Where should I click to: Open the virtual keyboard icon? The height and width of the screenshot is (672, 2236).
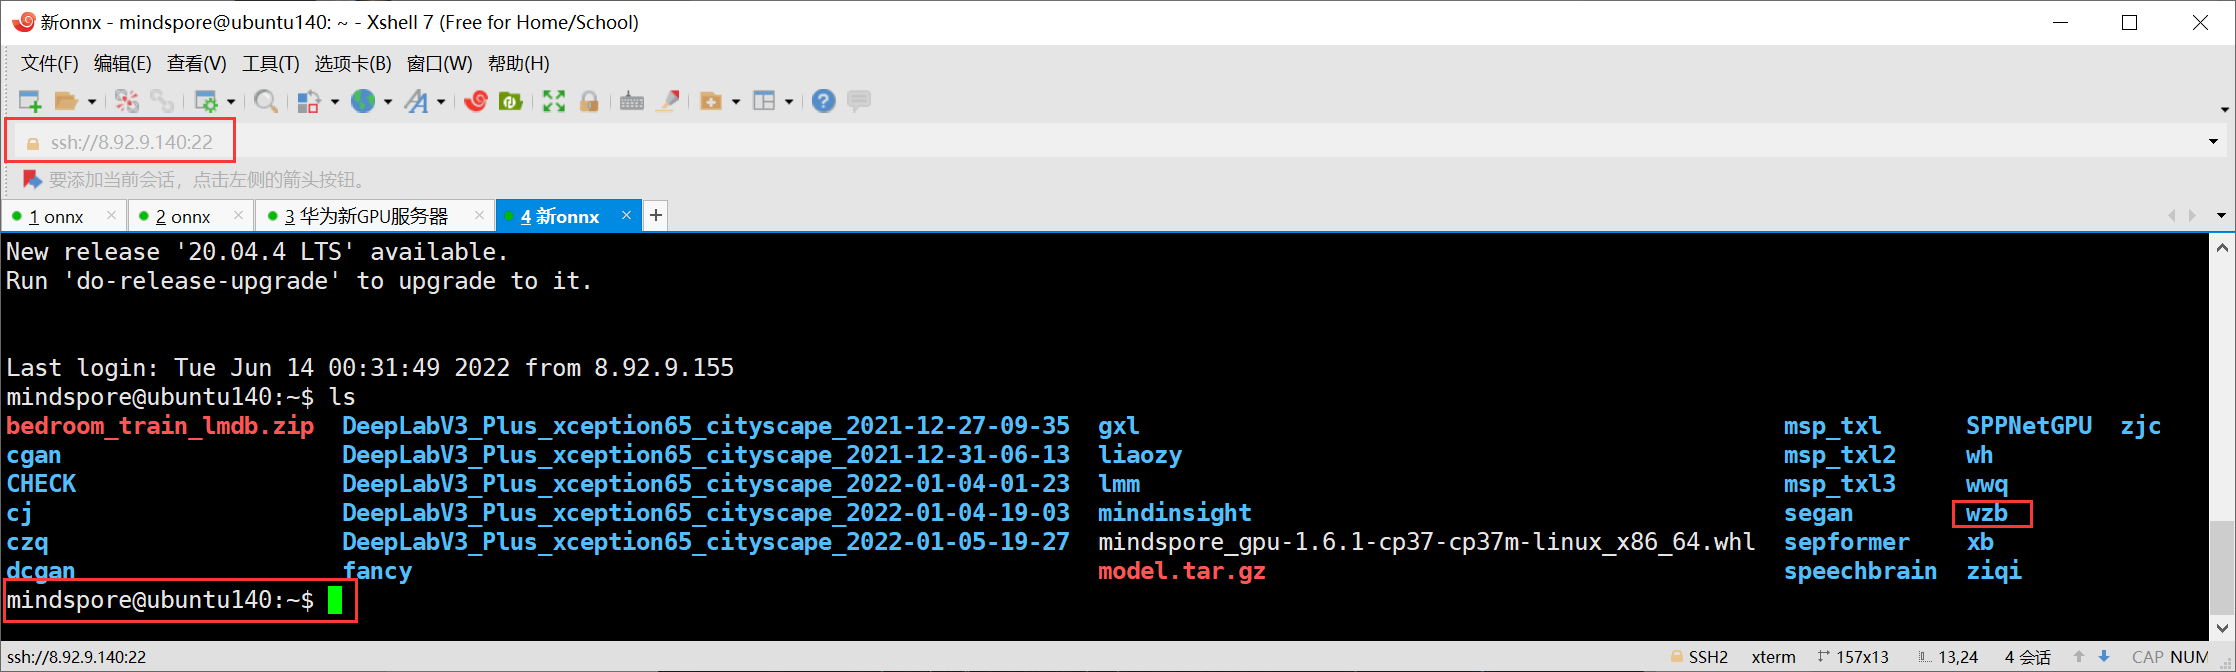[632, 101]
